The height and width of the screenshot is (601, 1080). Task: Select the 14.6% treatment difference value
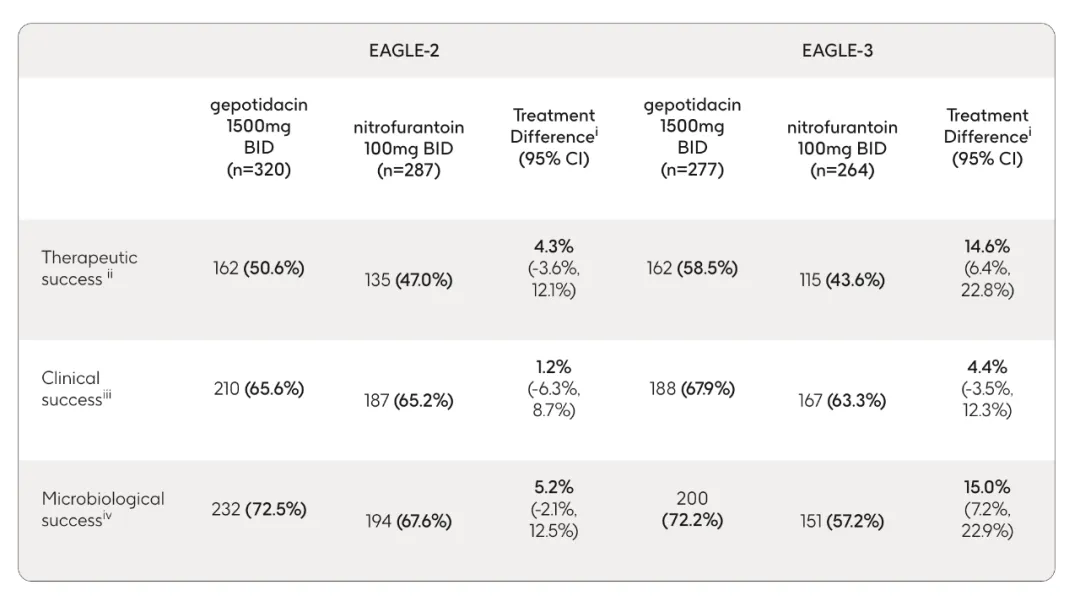(x=986, y=246)
